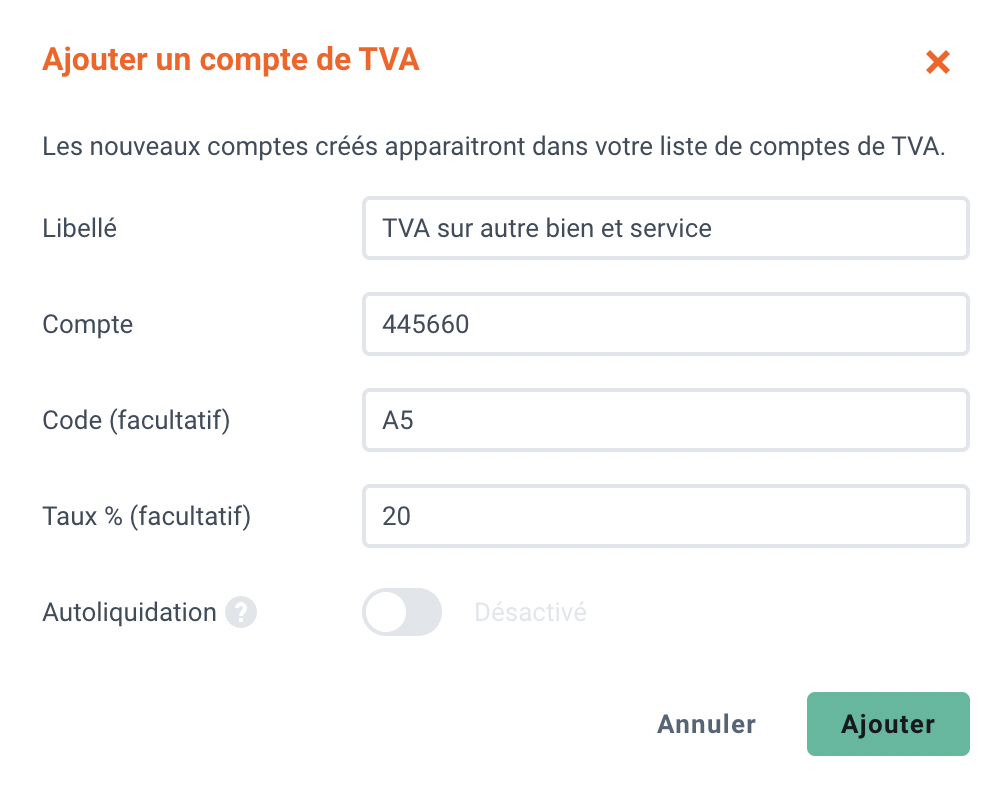Focus the Code field containing A5
Viewport: 1008px width, 786px height.
[x=665, y=420]
